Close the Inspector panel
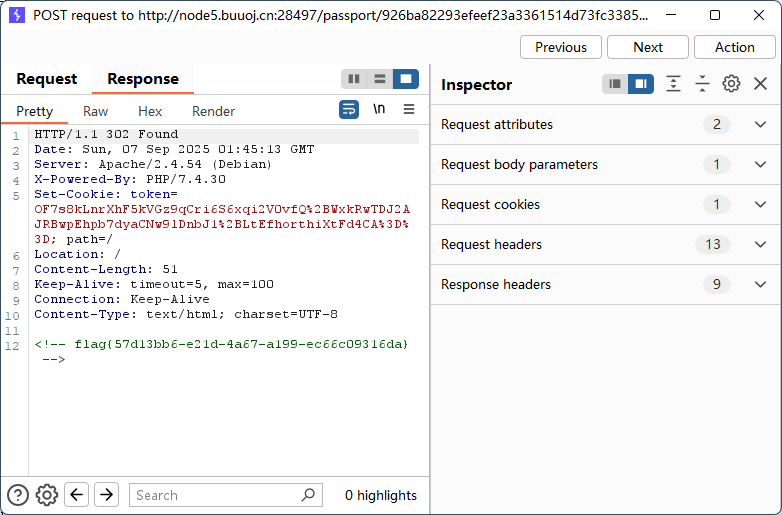The width and height of the screenshot is (782, 515). pyautogui.click(x=761, y=84)
